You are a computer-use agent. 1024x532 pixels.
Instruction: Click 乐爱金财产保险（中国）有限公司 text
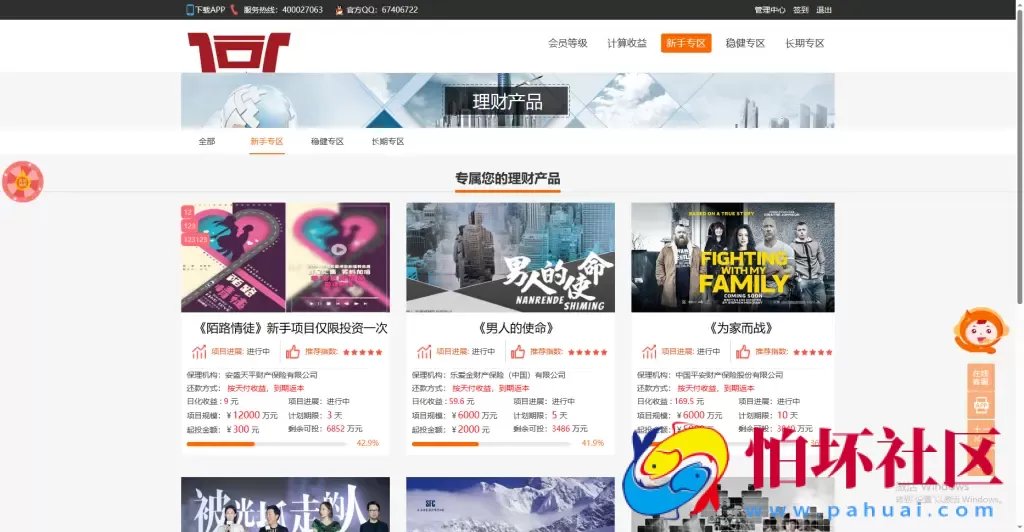[x=507, y=375]
